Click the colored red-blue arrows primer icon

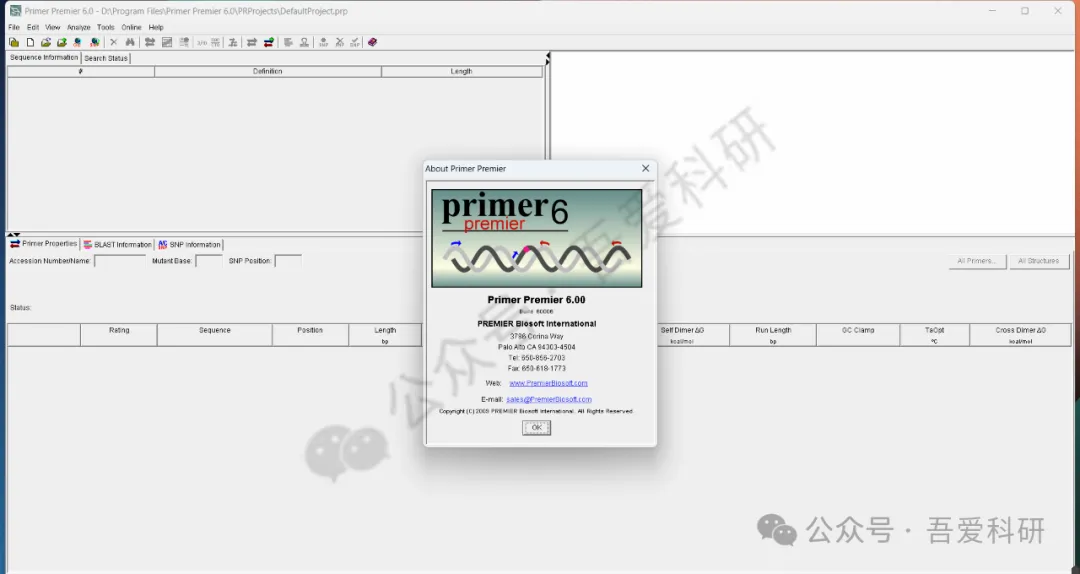pyautogui.click(x=269, y=43)
